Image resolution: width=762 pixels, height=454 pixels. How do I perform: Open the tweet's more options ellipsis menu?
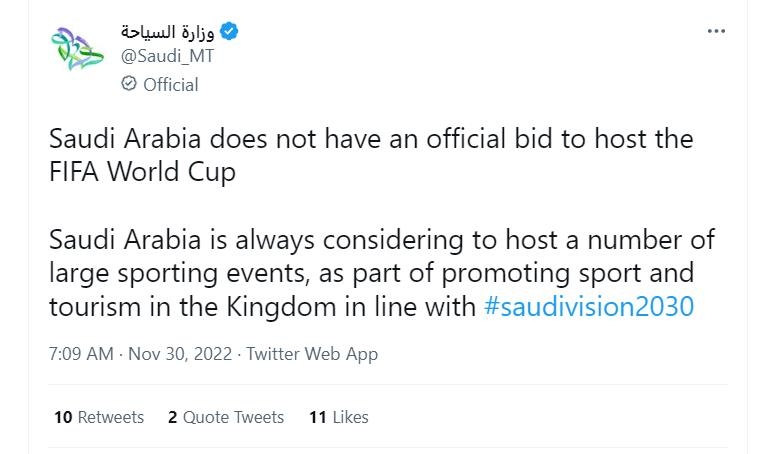(x=716, y=31)
